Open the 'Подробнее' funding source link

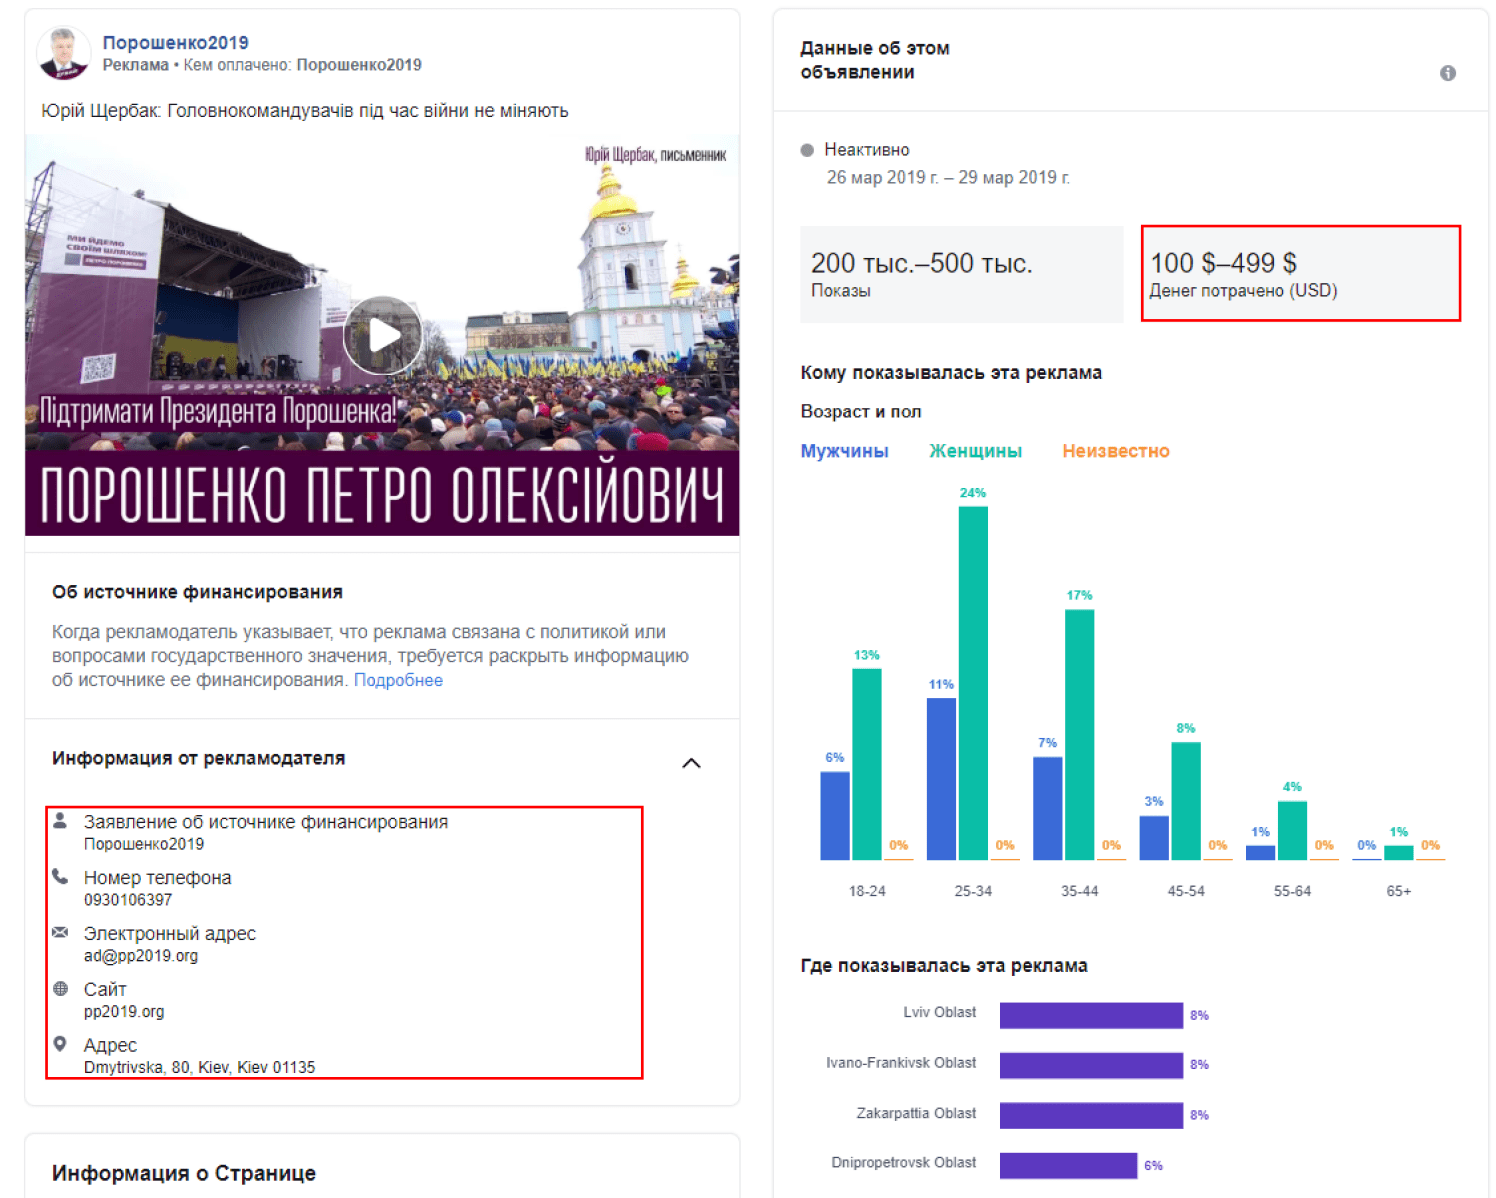tap(398, 680)
